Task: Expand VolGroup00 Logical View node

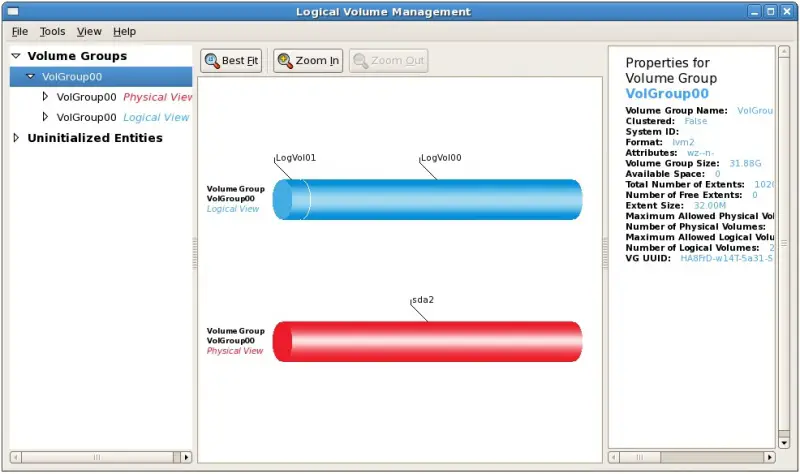Action: (x=45, y=117)
